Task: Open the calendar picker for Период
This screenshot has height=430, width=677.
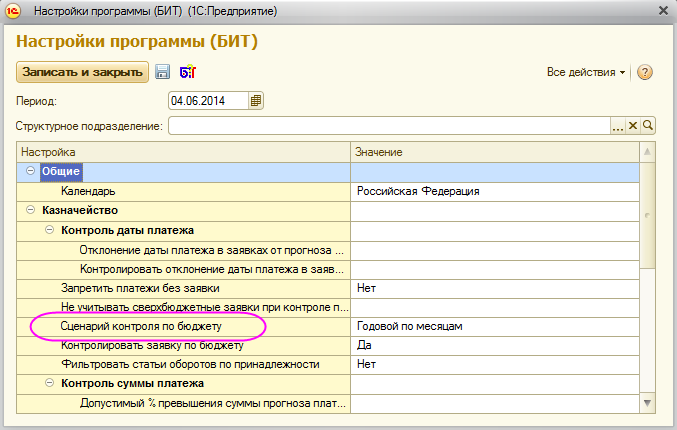Action: [256, 101]
